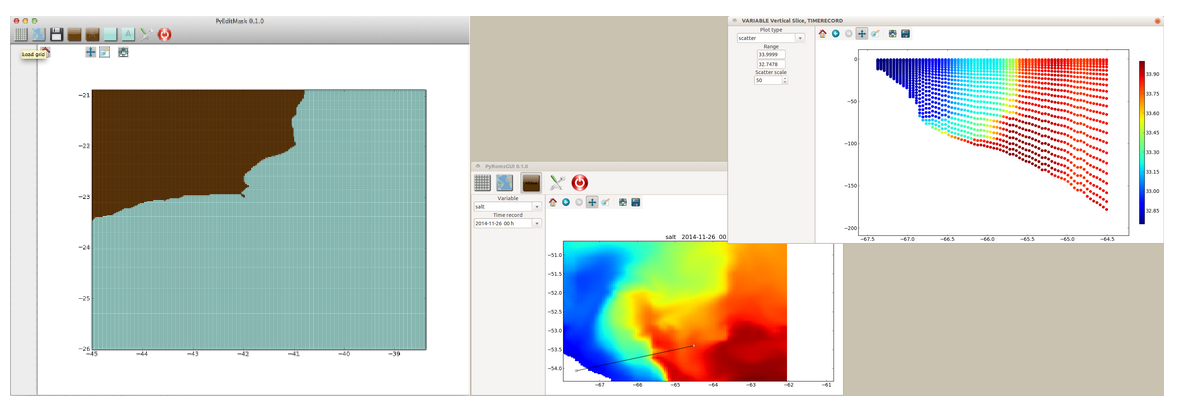Viewport: 1178px width, 410px height.
Task: Click save figure icon in Vertical Slice toolbar
Action: click(x=905, y=33)
